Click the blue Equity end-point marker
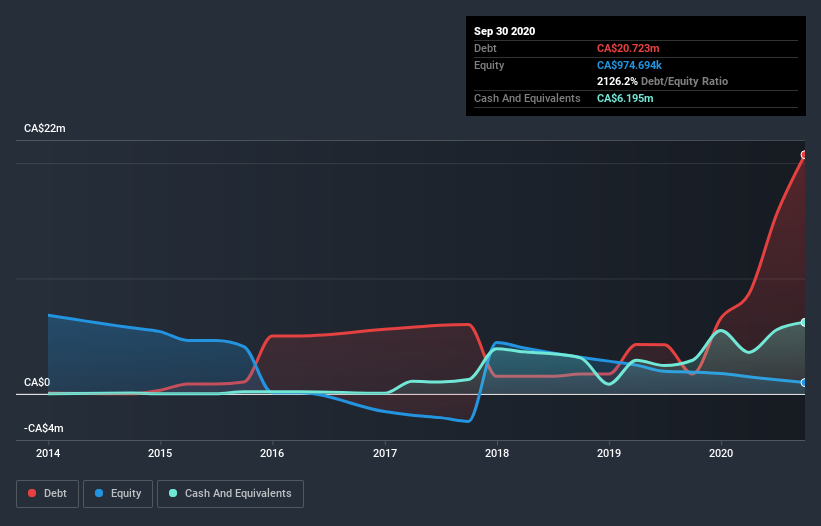The image size is (821, 526). tap(804, 383)
